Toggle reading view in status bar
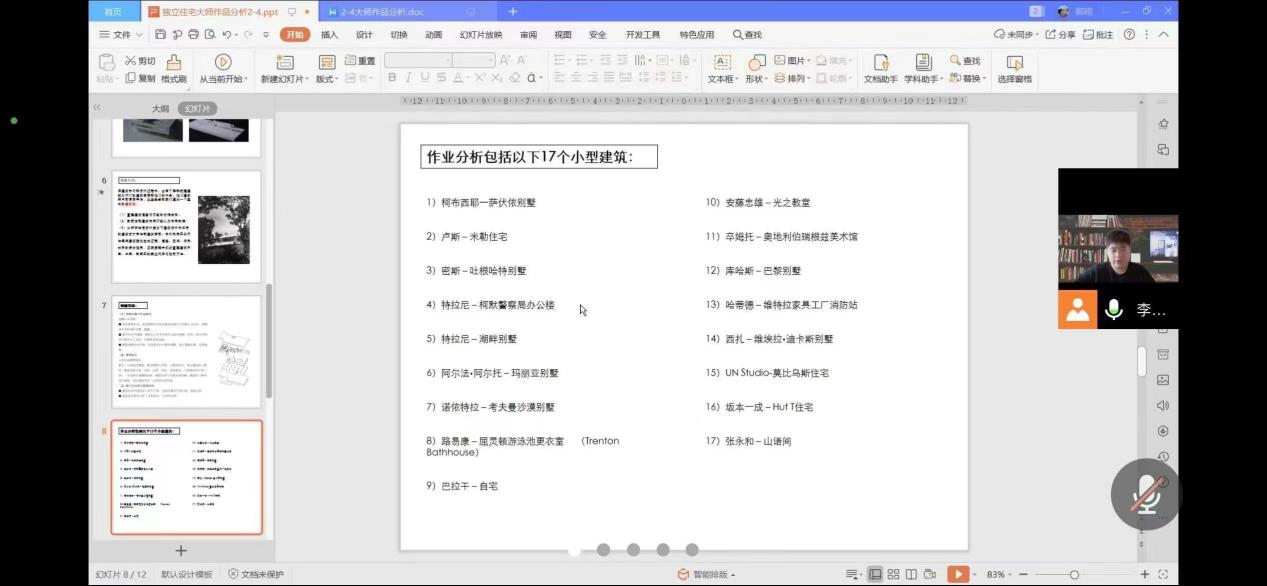This screenshot has height=586, width=1267. pos(911,574)
